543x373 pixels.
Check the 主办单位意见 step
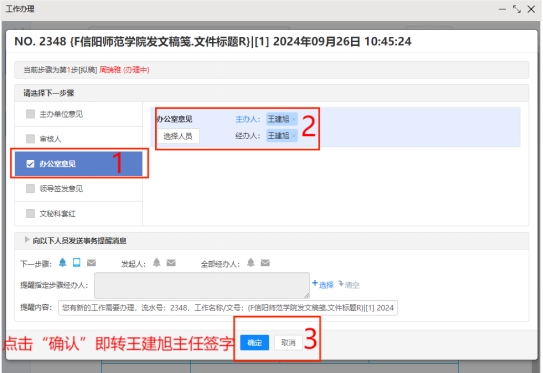[x=30, y=114]
